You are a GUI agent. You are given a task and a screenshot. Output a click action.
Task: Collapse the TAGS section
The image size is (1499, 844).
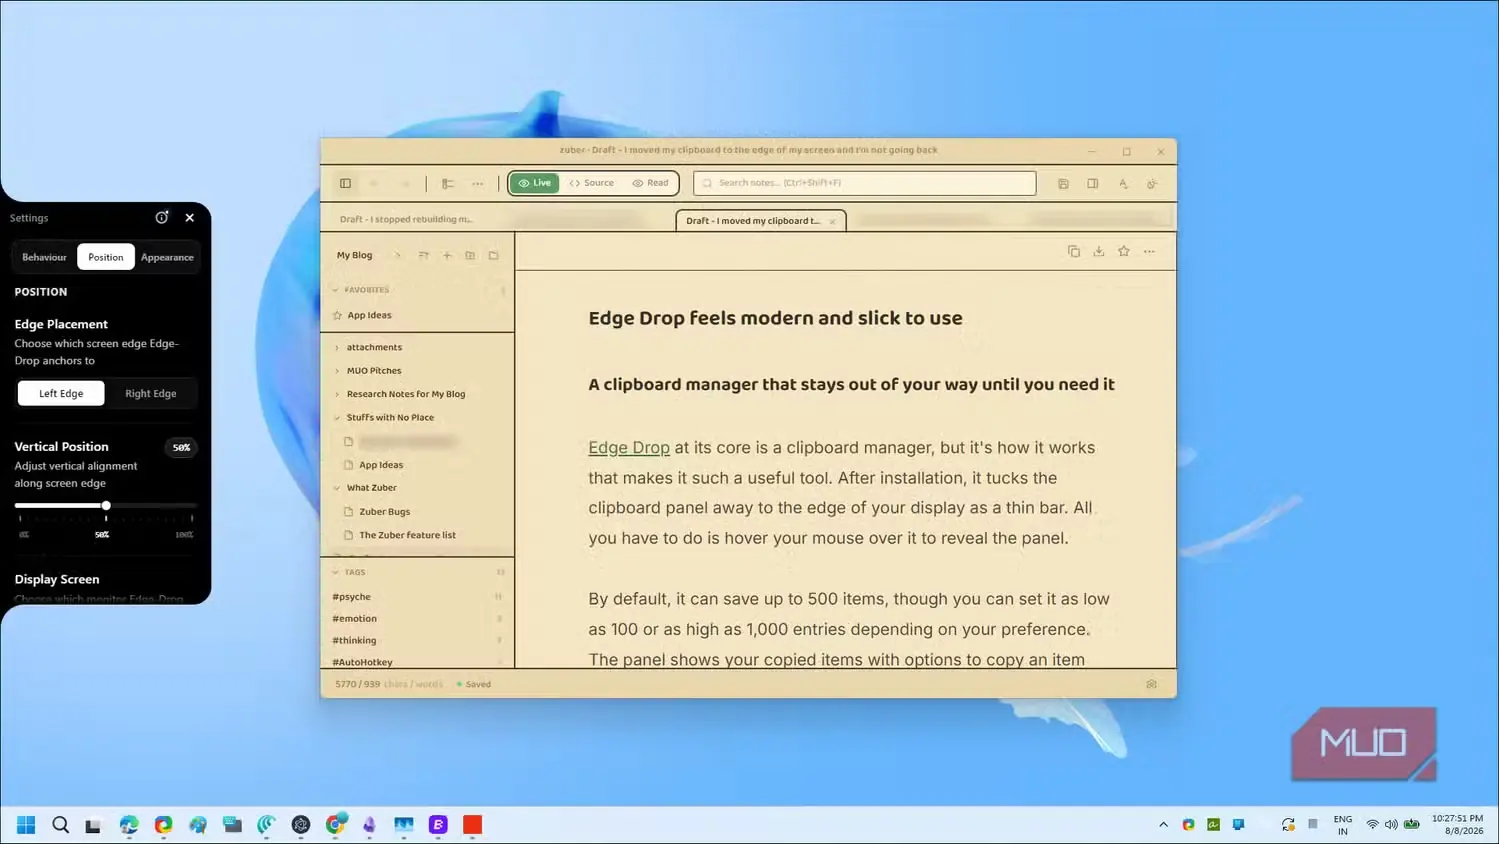point(335,573)
